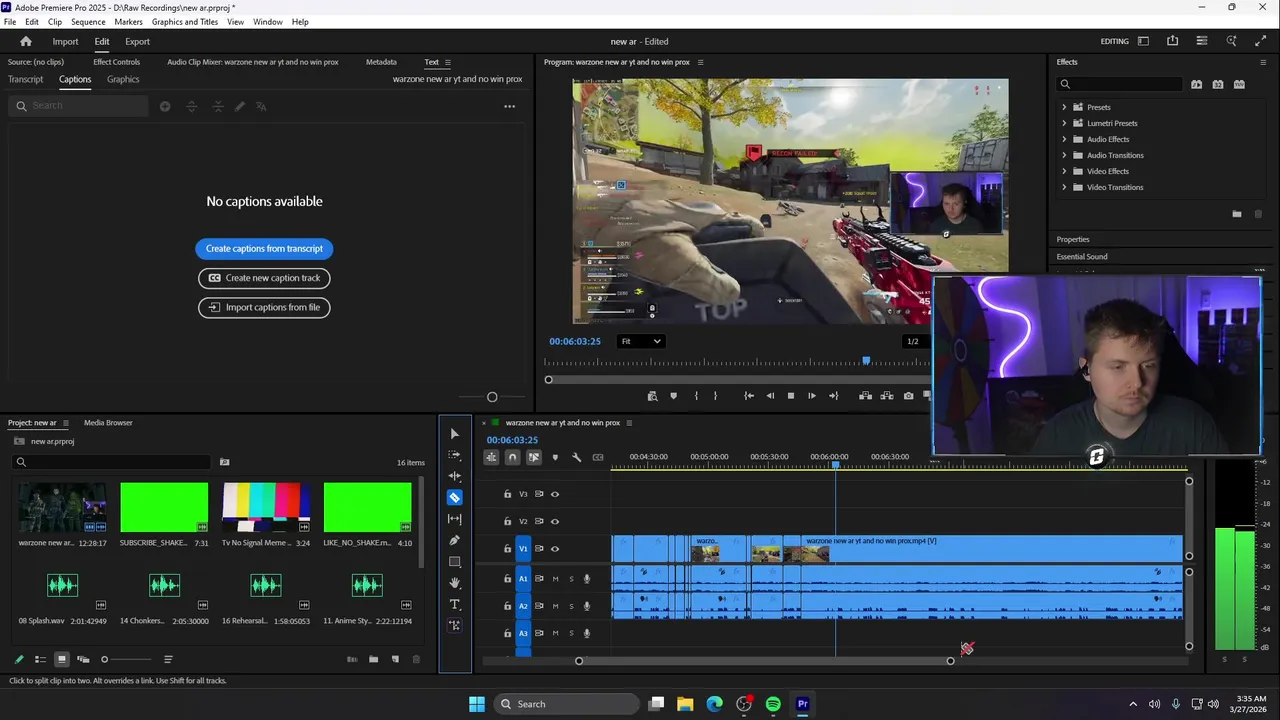Toggle Linked Selection in timeline
The width and height of the screenshot is (1280, 720).
[533, 457]
